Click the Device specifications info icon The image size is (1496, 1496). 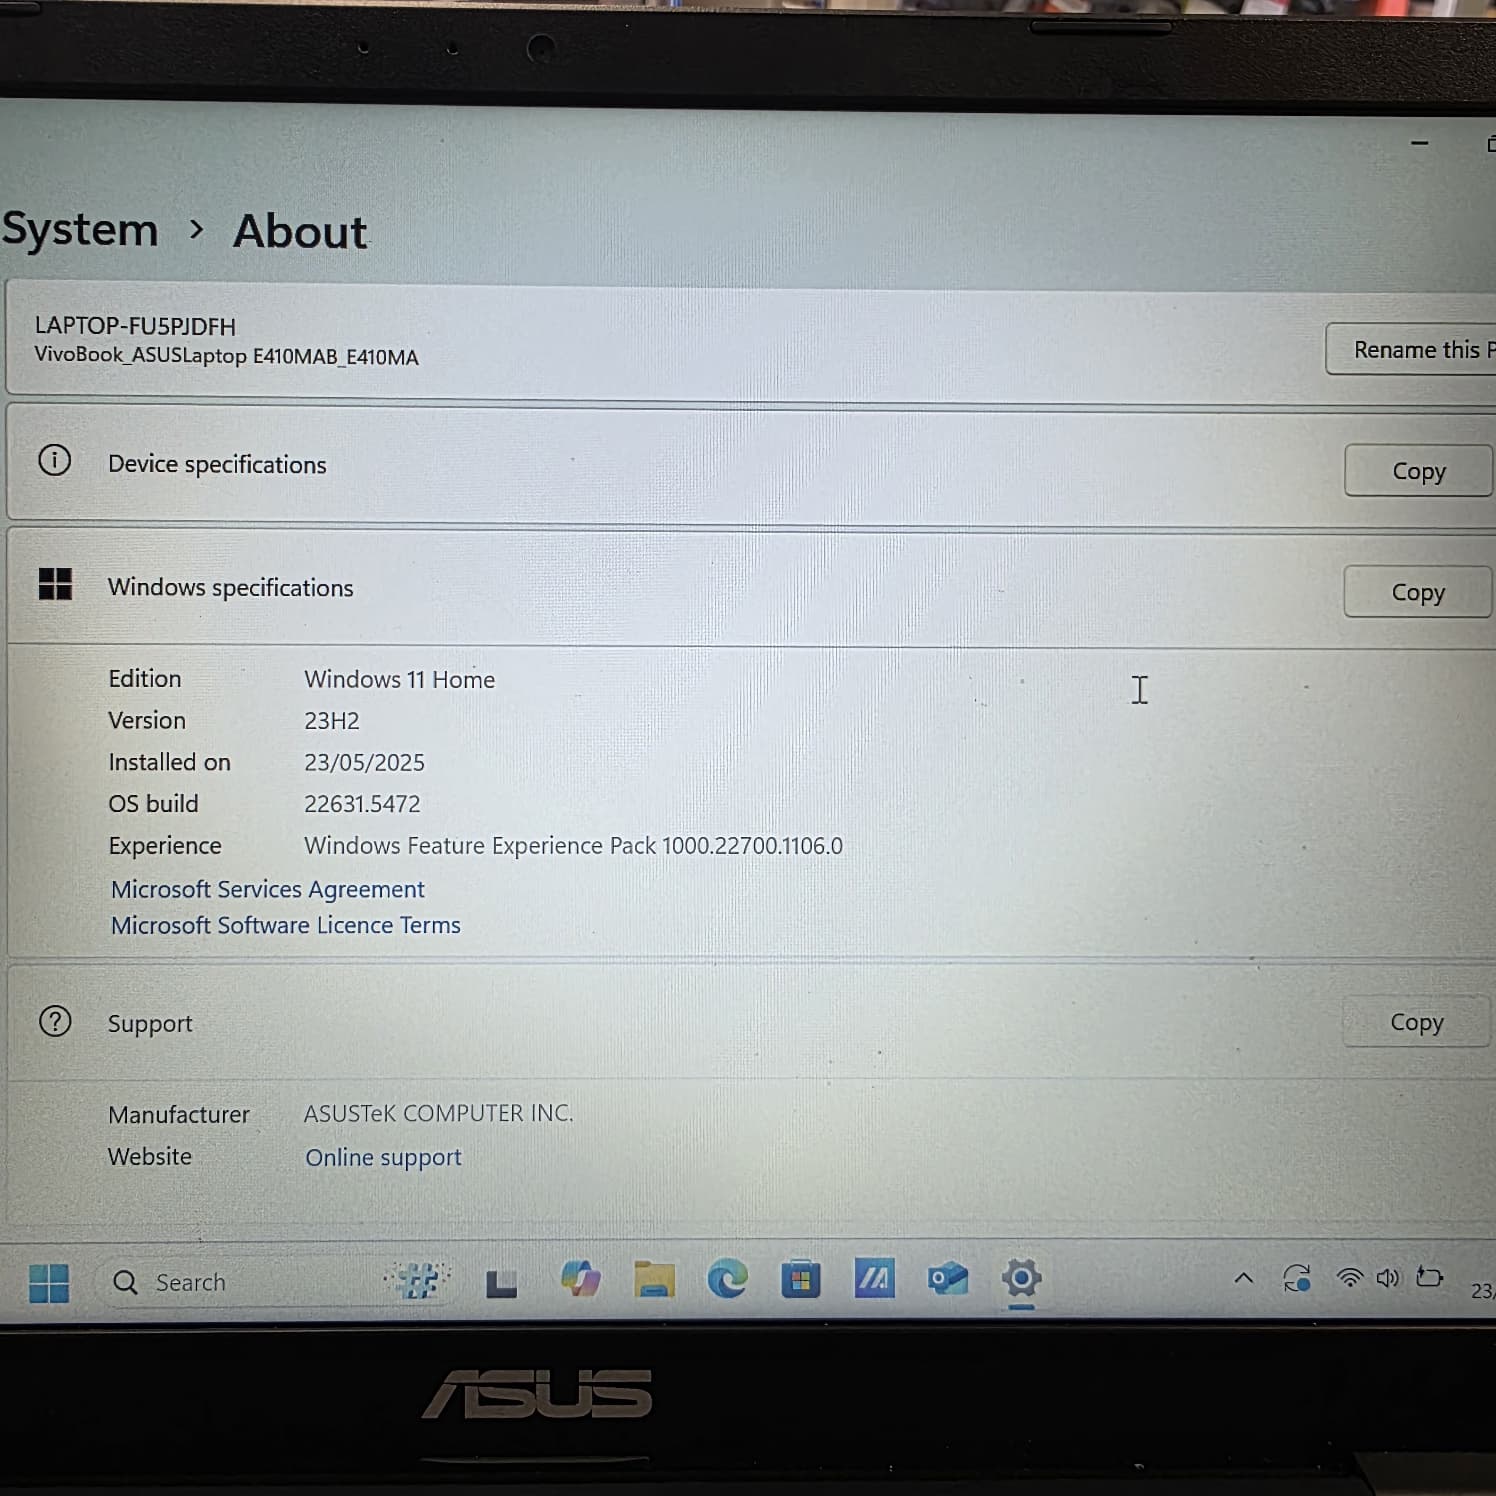tap(54, 460)
